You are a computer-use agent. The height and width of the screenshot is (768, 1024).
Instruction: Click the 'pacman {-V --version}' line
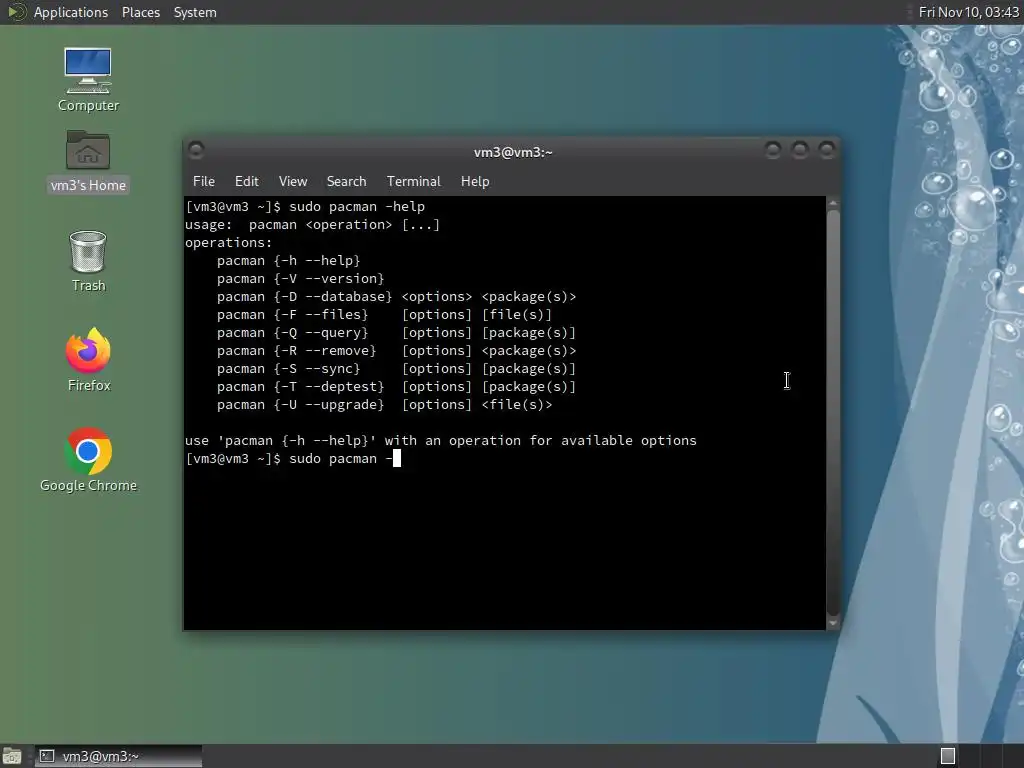click(x=300, y=279)
